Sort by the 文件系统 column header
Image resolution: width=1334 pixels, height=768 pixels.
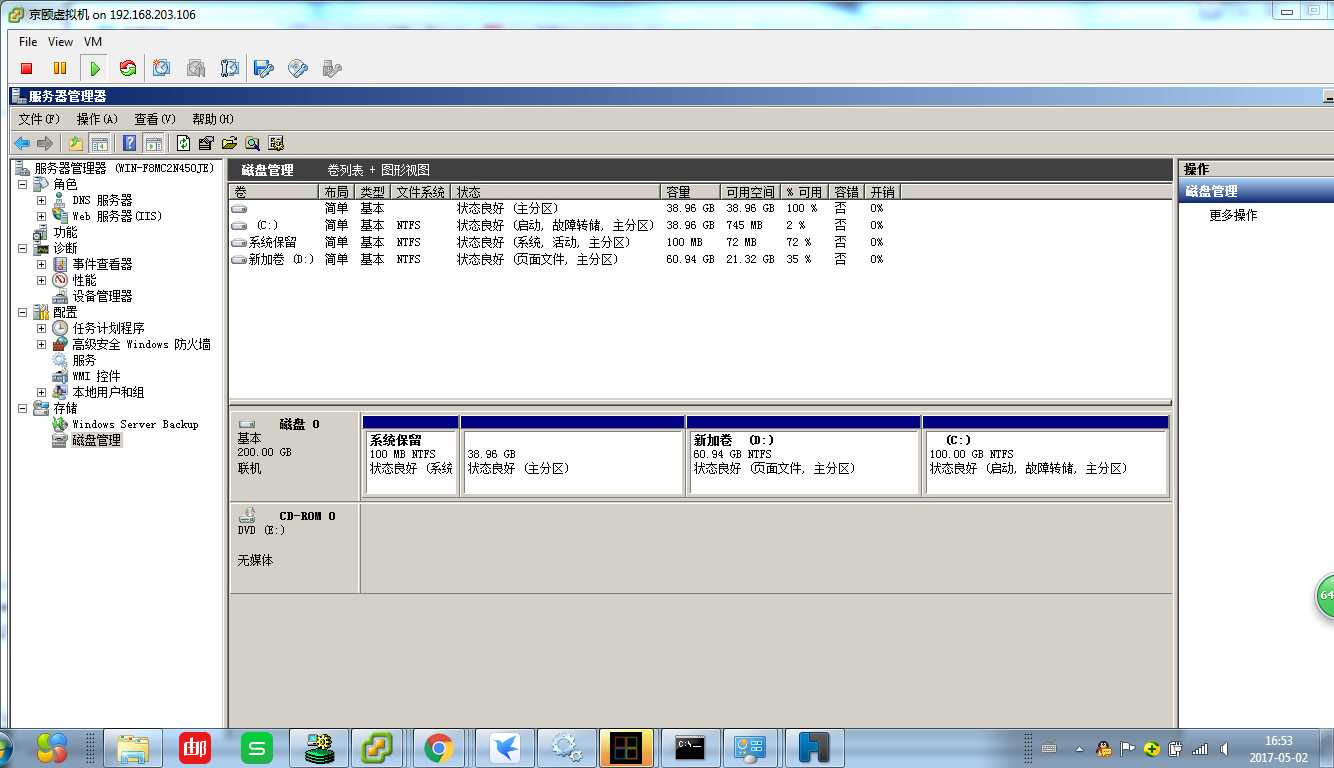(x=420, y=191)
